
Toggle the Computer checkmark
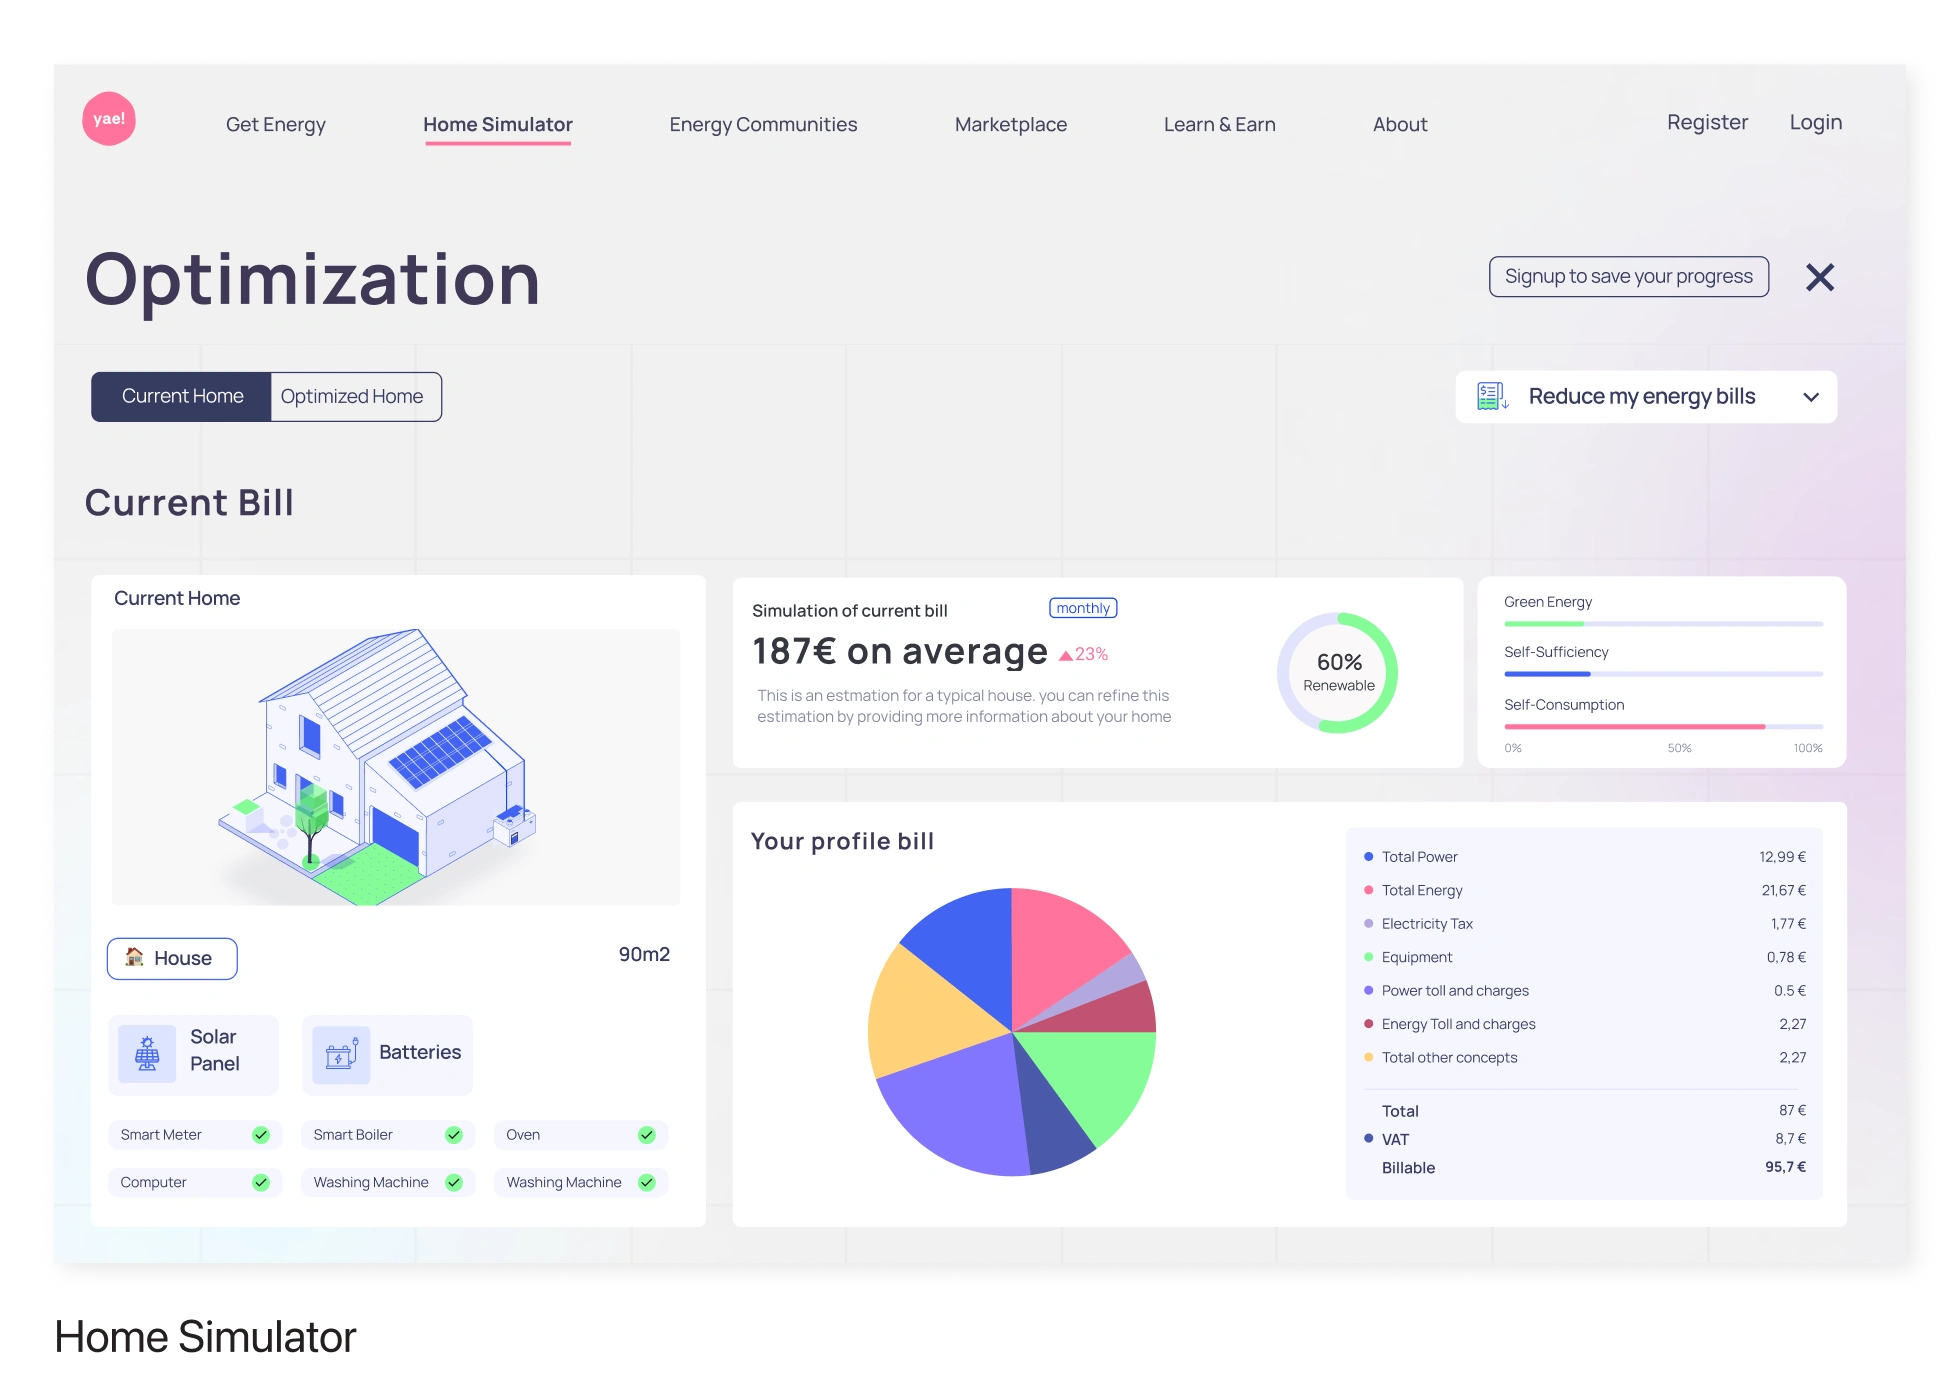[x=261, y=1183]
